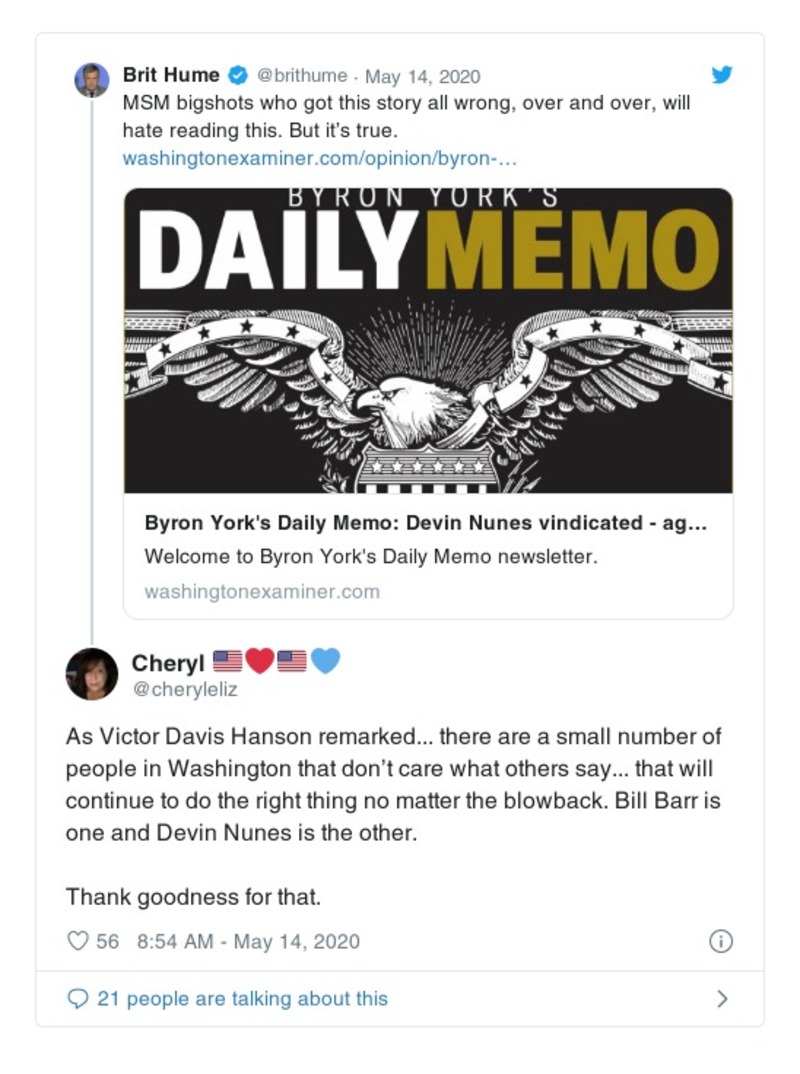Click Brit Hume's verified badge
Screen dimensions: 800x1074
click(238, 76)
